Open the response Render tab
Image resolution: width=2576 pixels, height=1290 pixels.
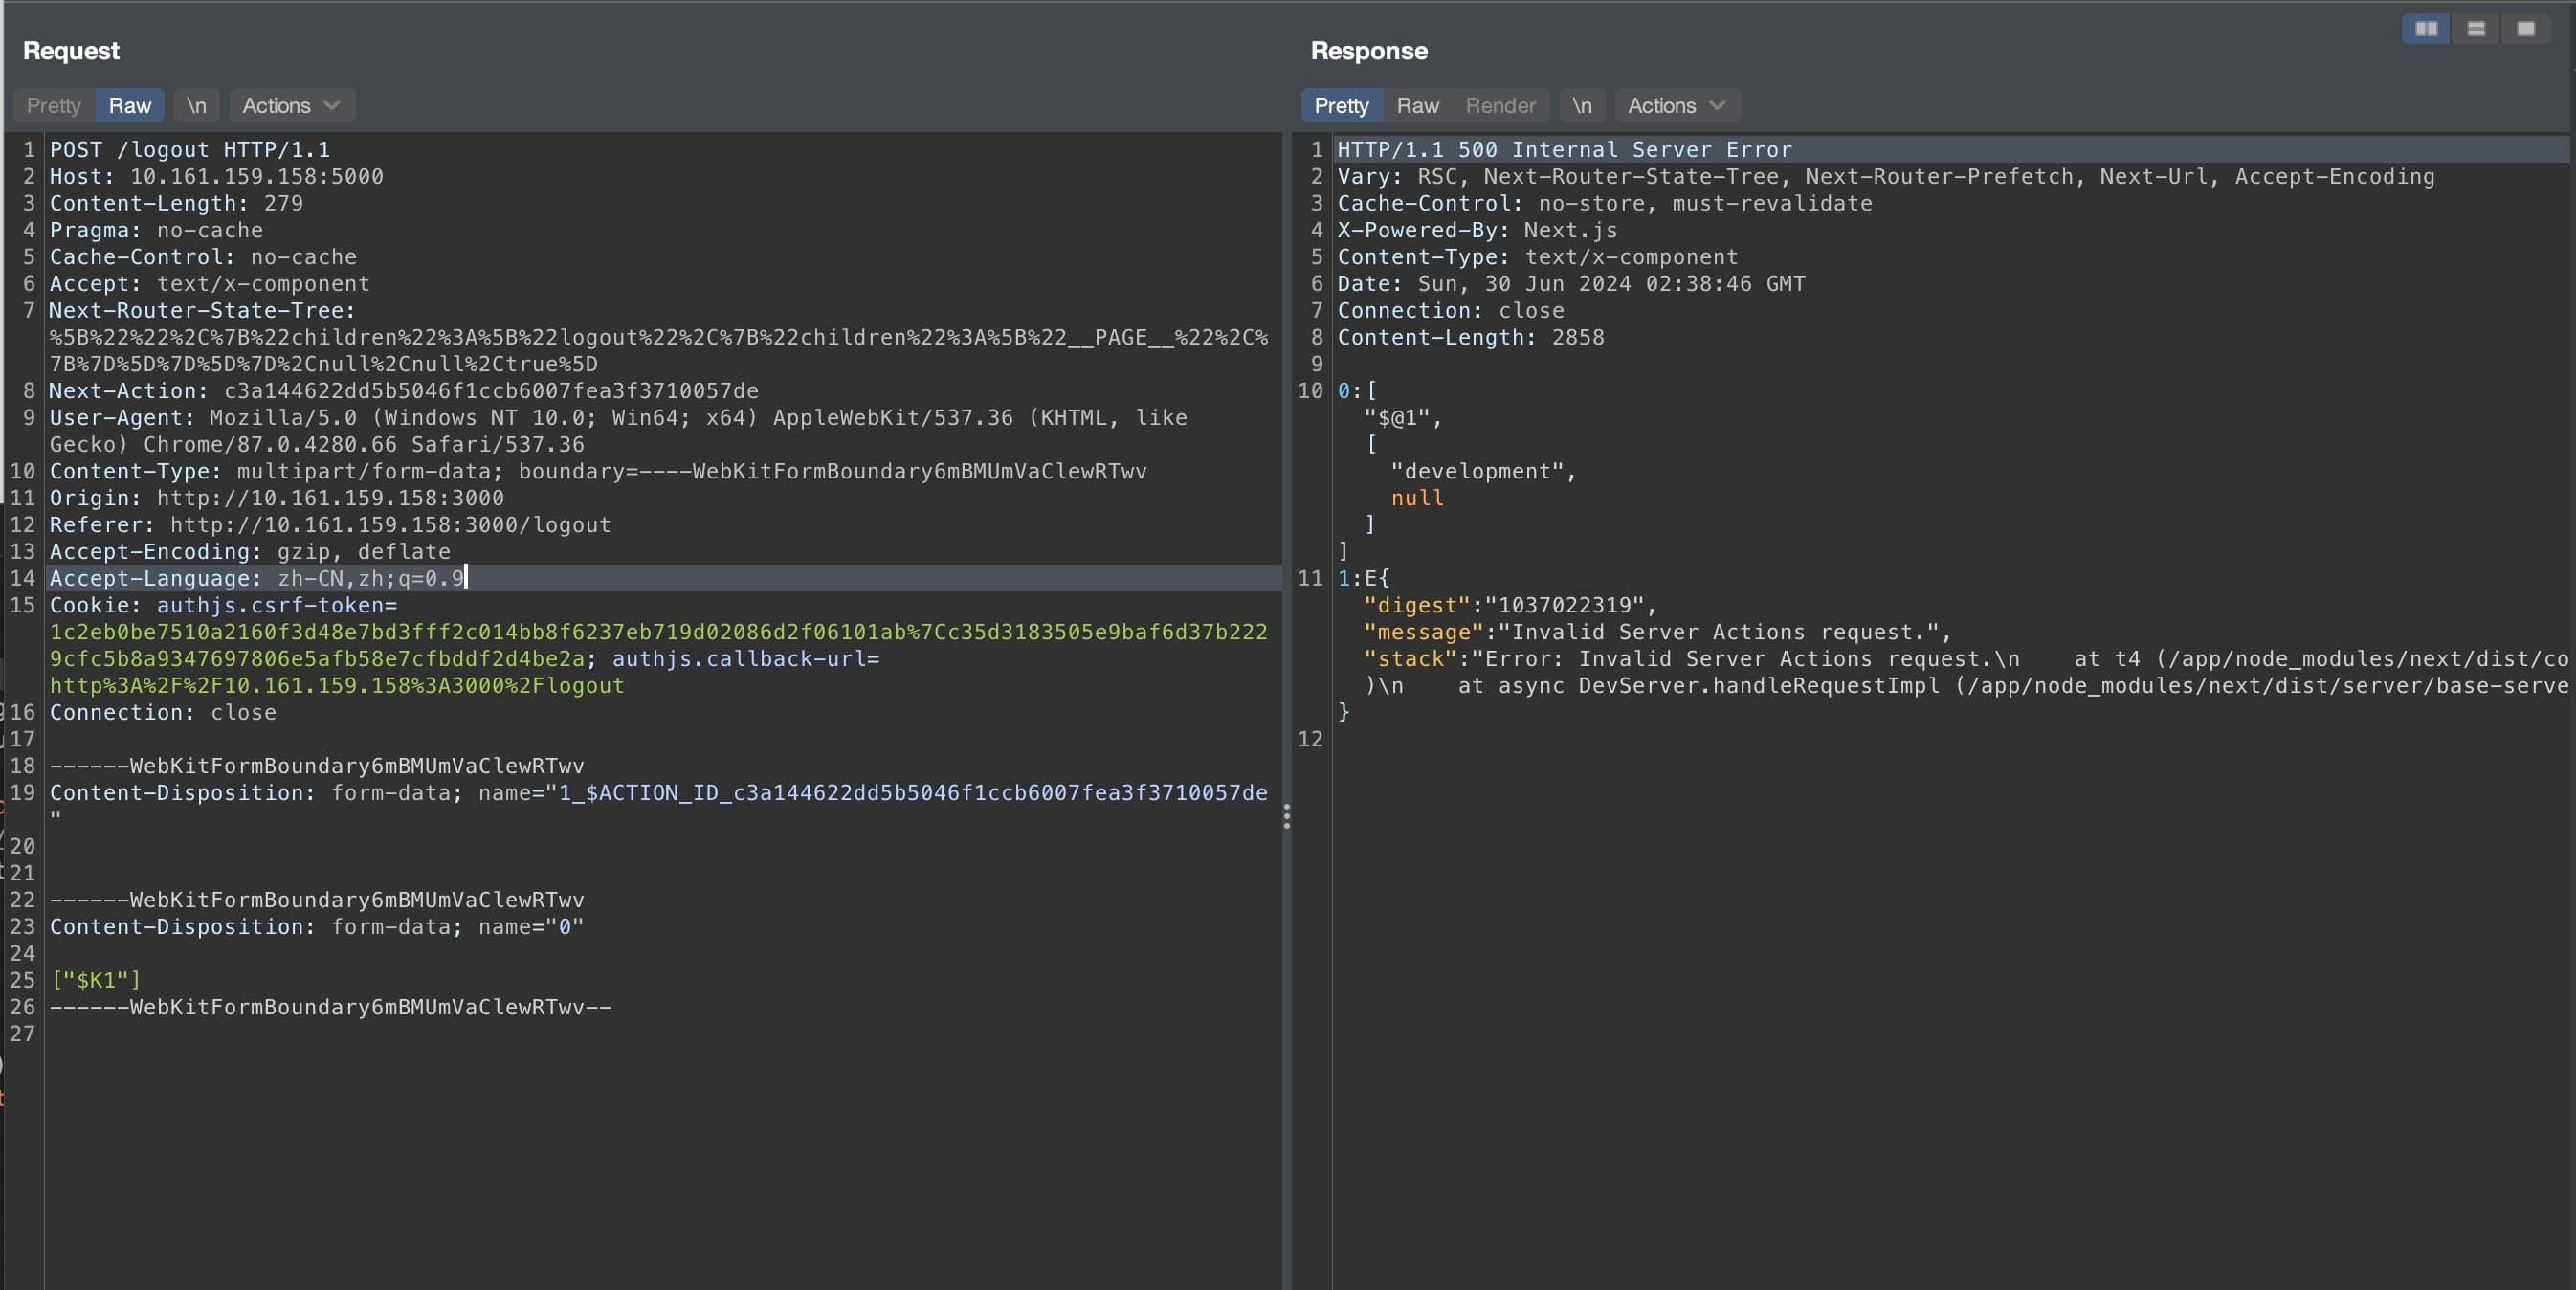(x=1499, y=105)
